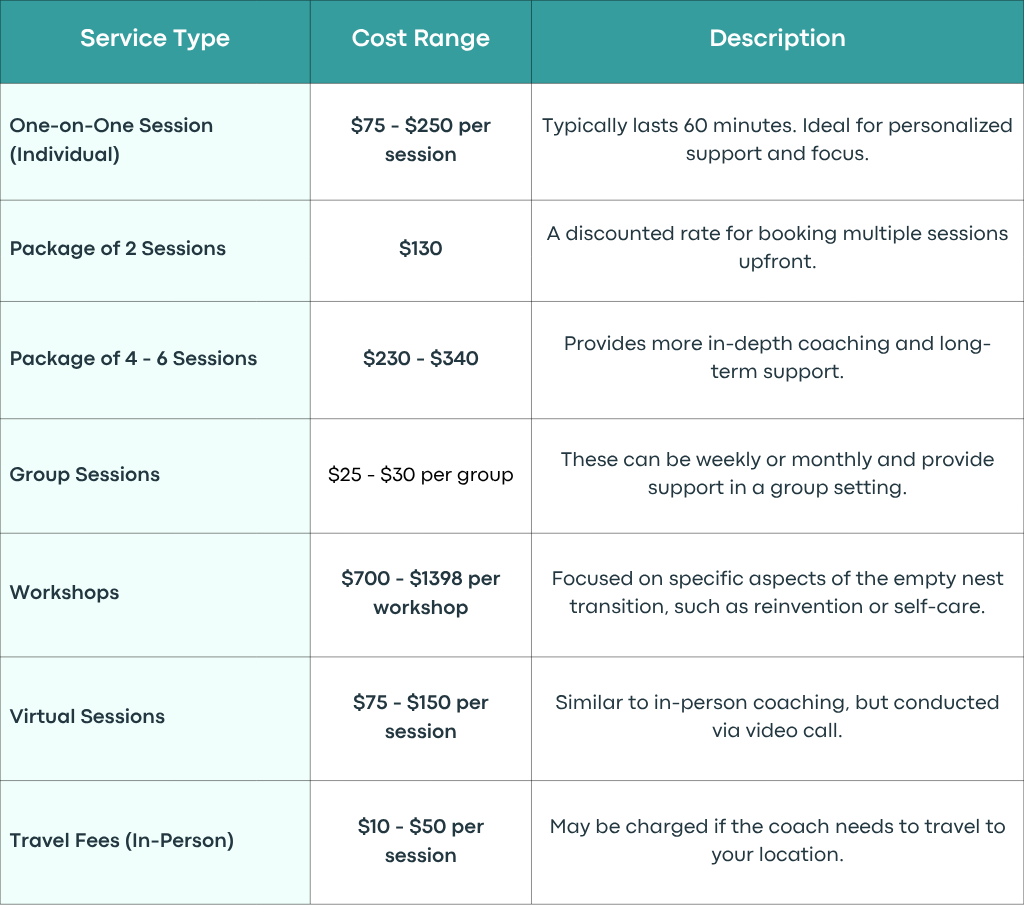Select the $700 - $1398 per workshop cell
Screen dimensions: 1024x905
pos(421,593)
